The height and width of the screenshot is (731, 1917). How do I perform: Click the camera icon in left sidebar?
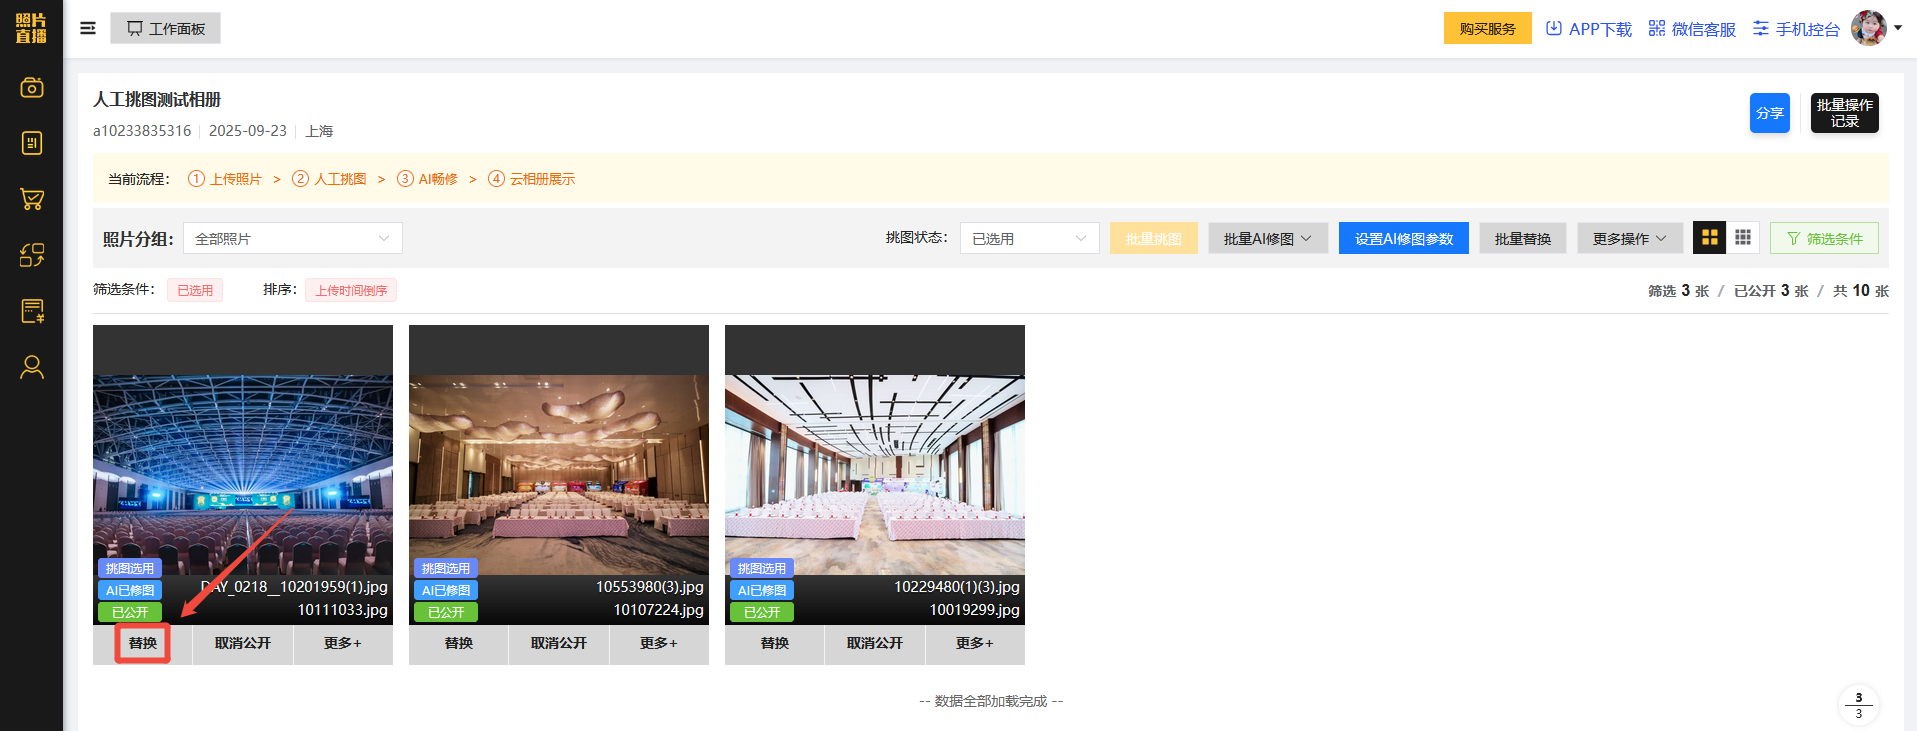31,88
